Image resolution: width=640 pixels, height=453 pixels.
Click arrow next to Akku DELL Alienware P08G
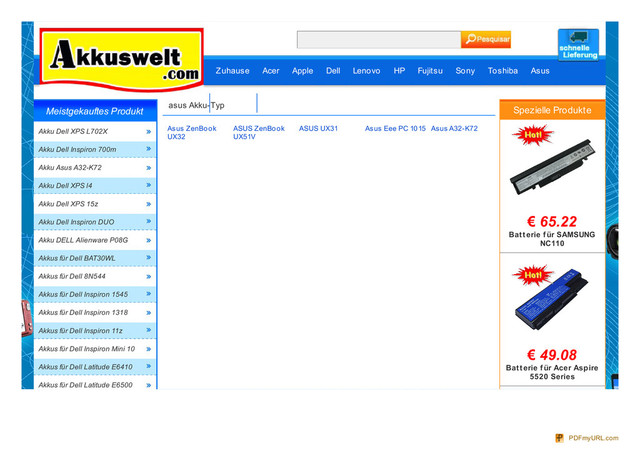tap(149, 240)
